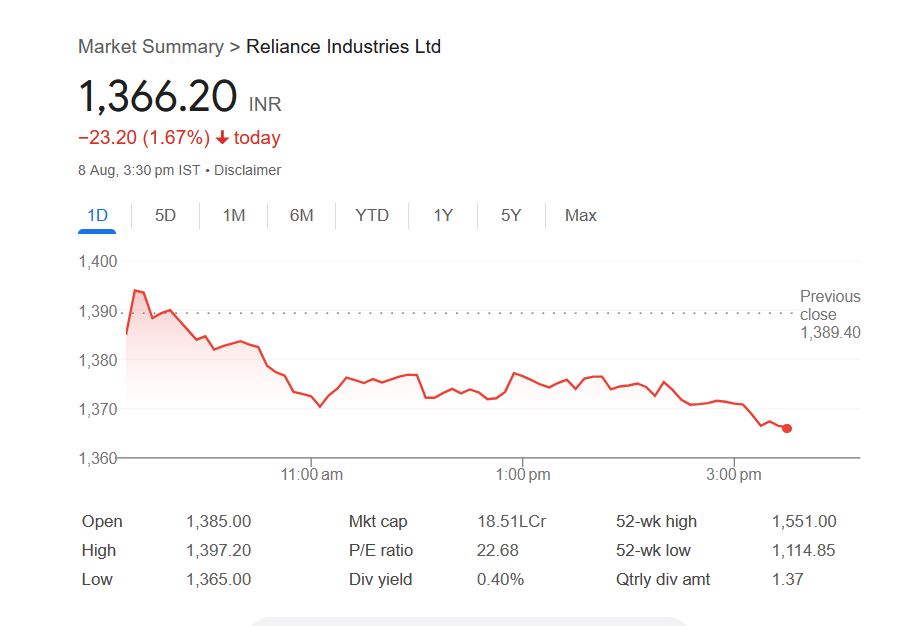
Task: Click the P/E ratio label
Action: 380,550
